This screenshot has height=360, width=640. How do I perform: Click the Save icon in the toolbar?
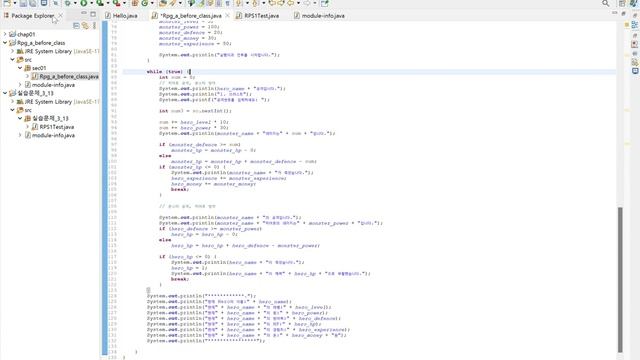(x=23, y=3)
